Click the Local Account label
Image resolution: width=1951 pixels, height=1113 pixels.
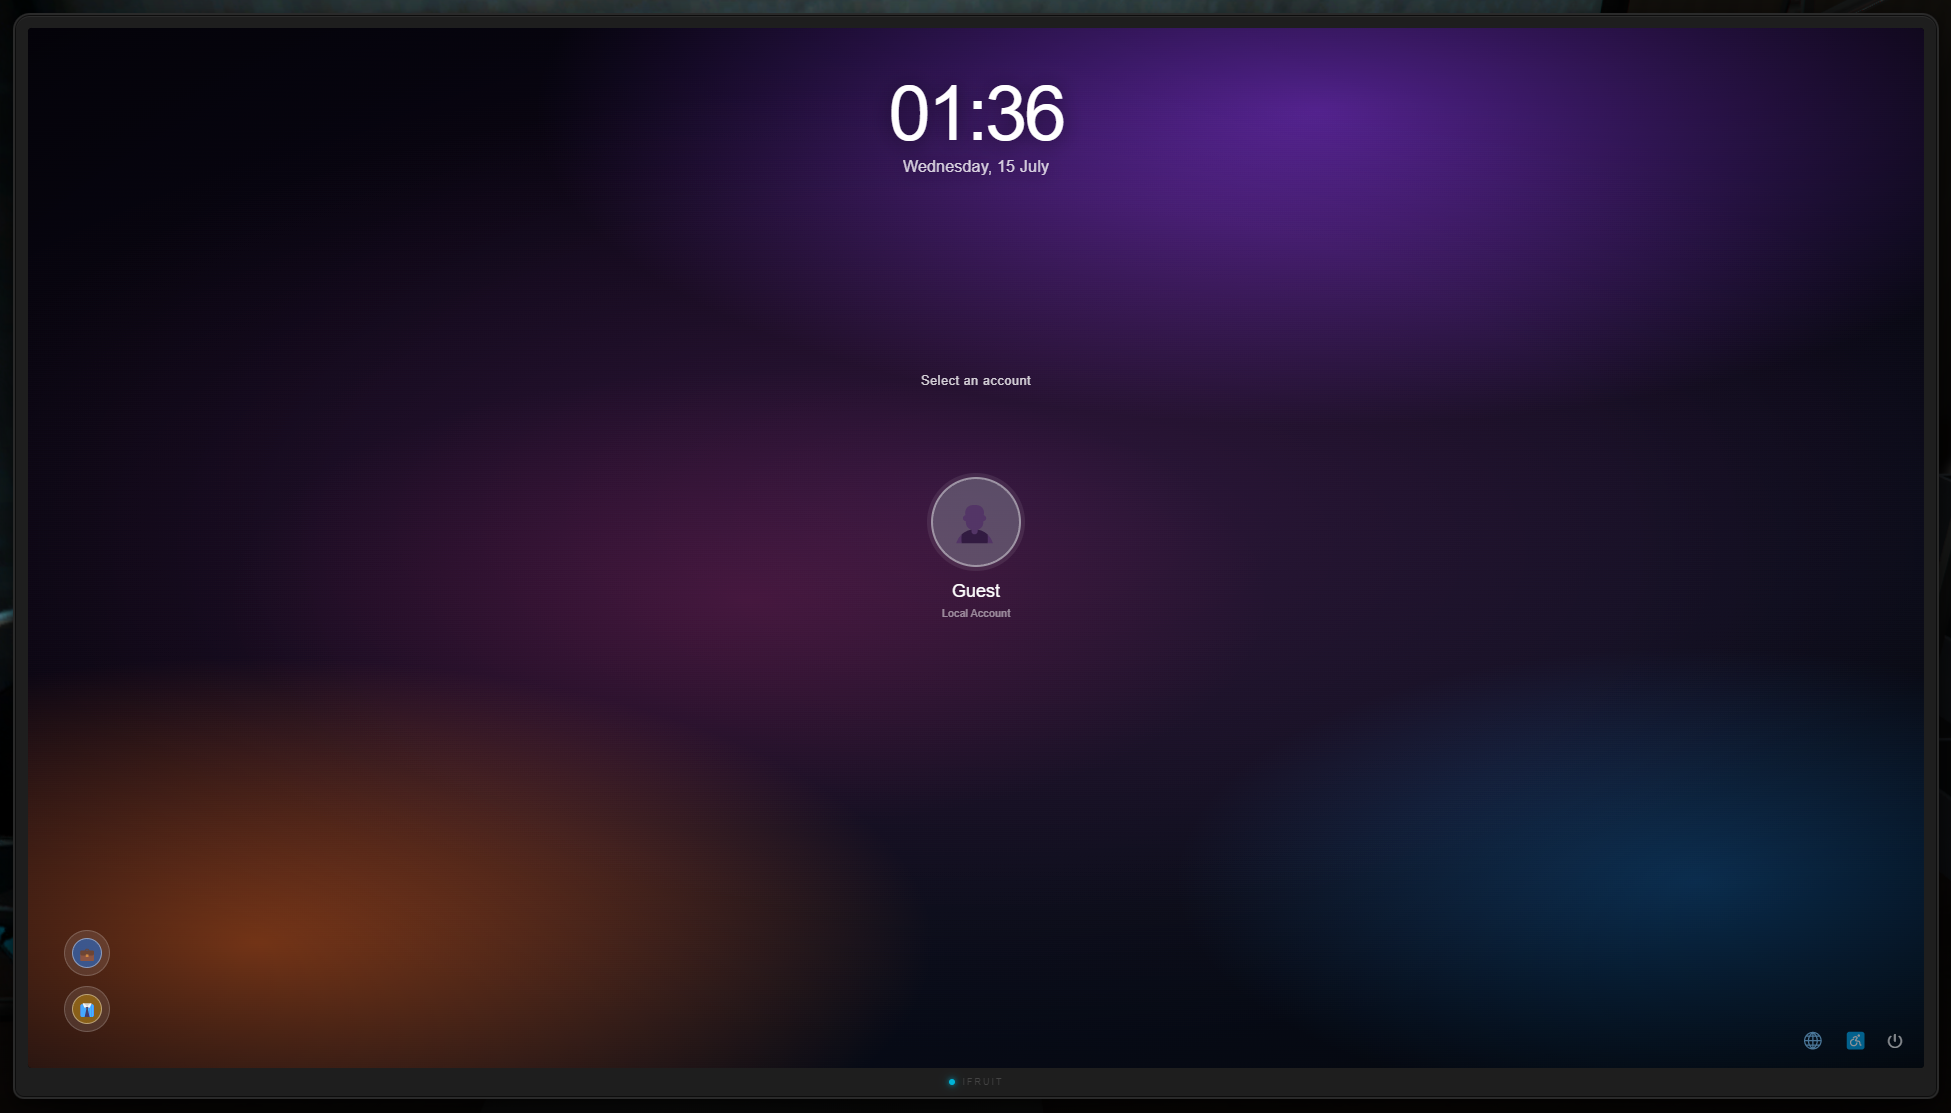coord(975,613)
